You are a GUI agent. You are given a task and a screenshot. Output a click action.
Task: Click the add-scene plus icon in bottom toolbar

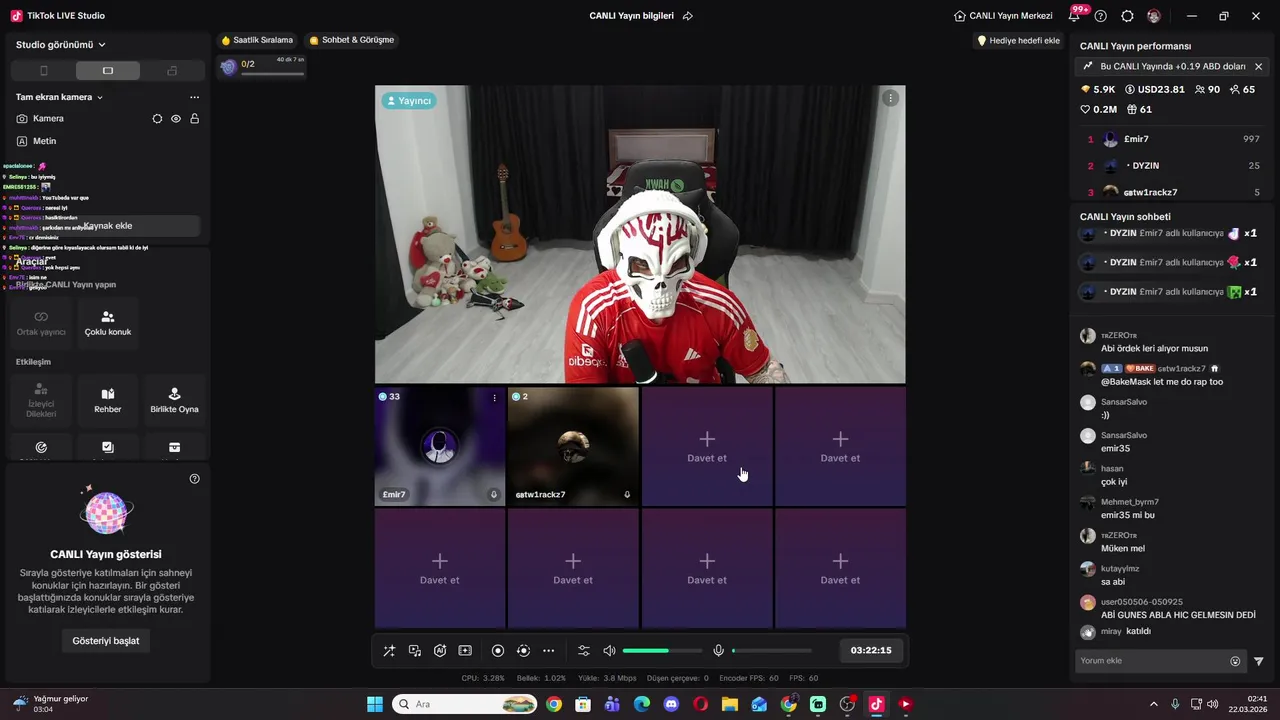click(465, 651)
